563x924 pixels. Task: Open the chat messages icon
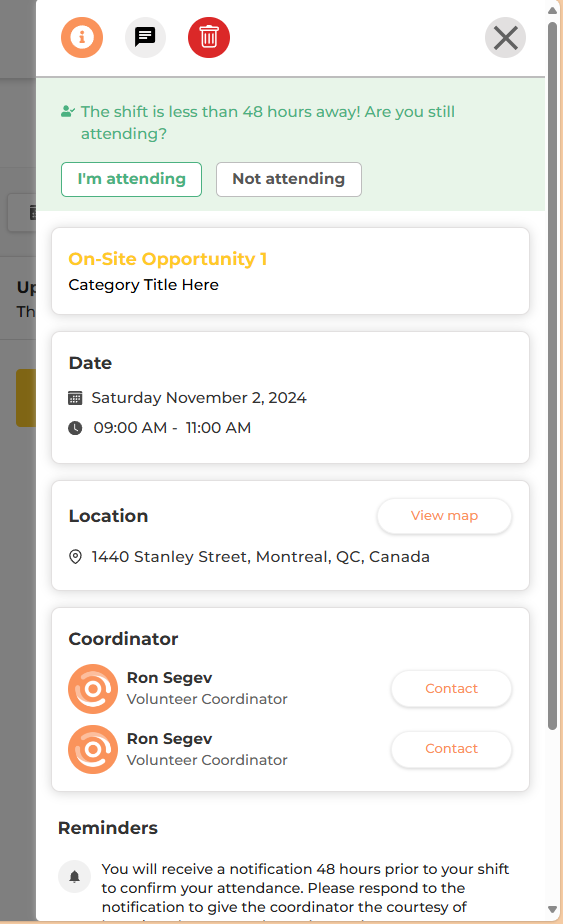pyautogui.click(x=145, y=37)
